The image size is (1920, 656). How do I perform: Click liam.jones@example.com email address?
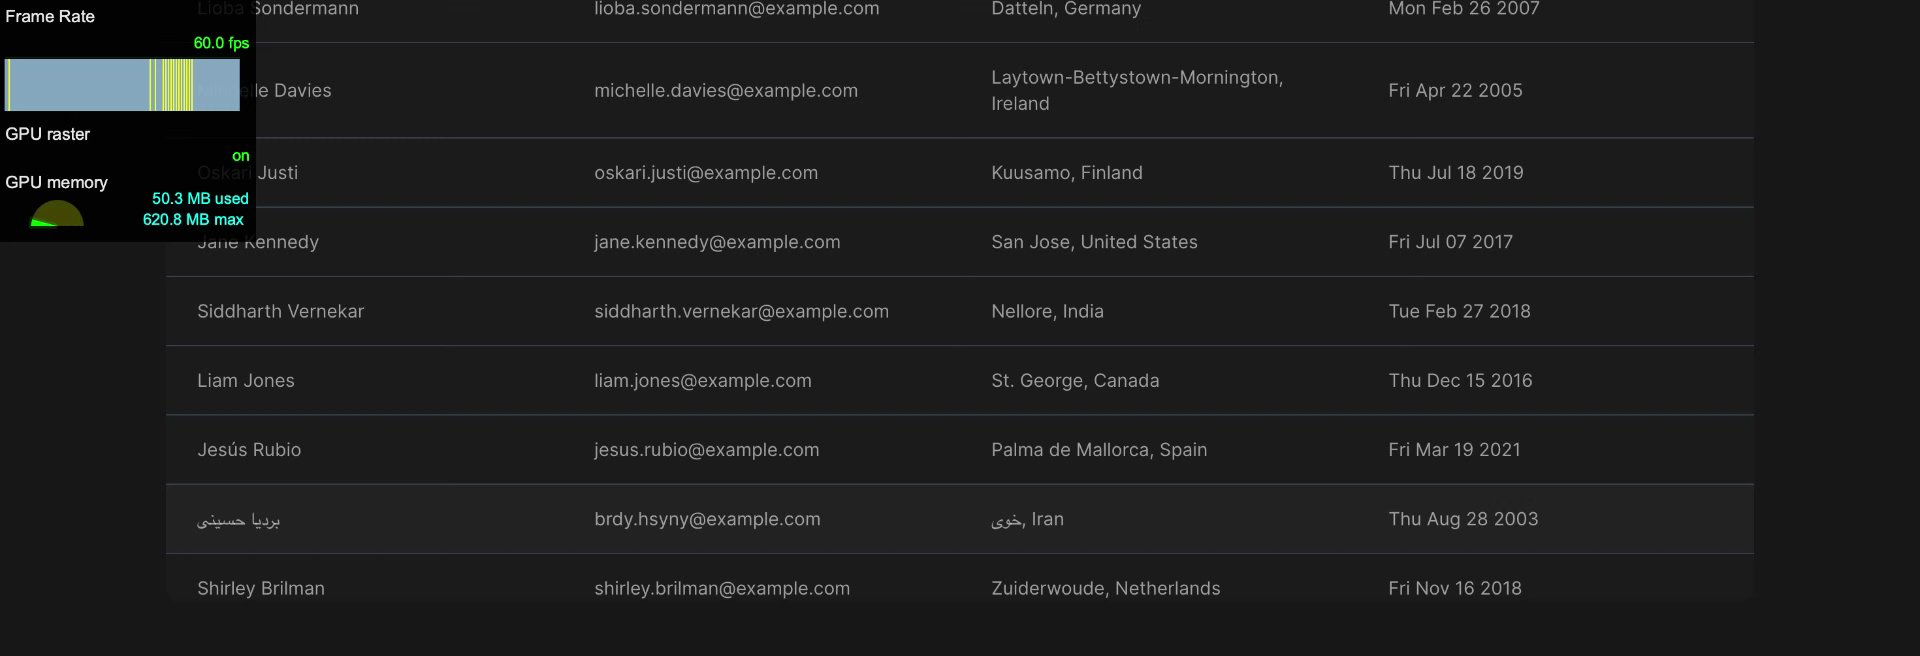702,380
